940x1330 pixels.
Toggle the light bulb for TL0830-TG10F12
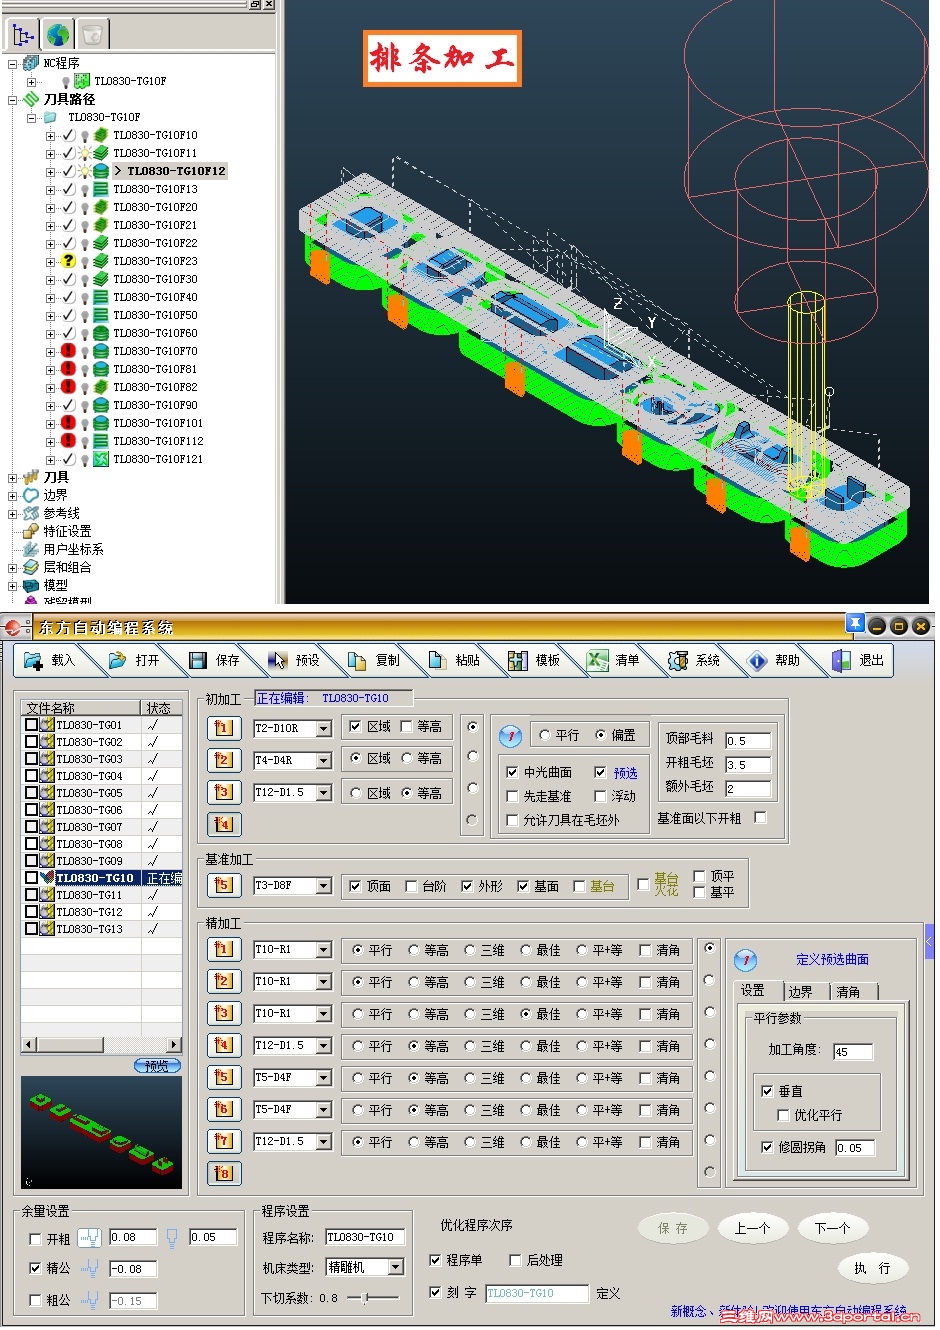point(85,171)
